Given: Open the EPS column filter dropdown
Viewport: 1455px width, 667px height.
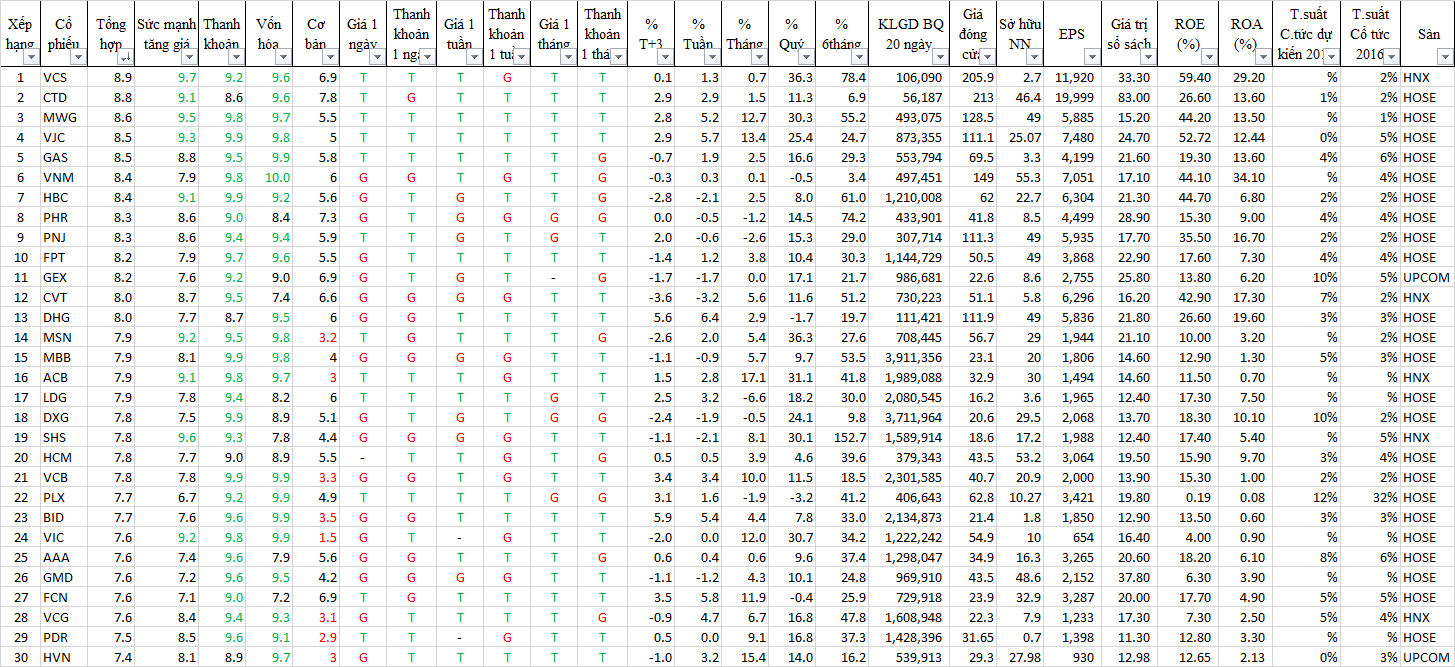Looking at the screenshot, I should [x=1093, y=58].
